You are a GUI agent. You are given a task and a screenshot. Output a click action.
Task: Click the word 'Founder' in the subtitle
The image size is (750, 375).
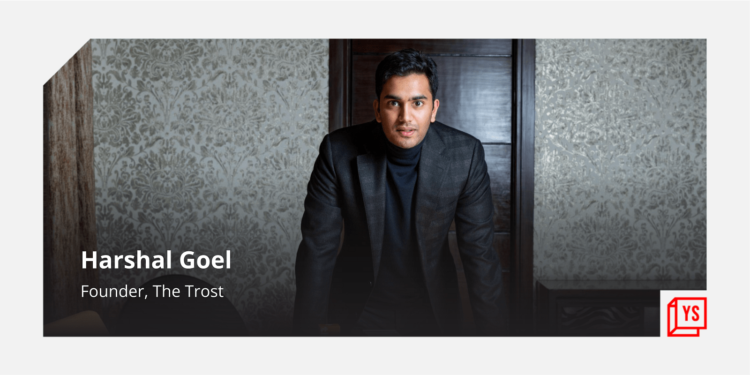(113, 291)
